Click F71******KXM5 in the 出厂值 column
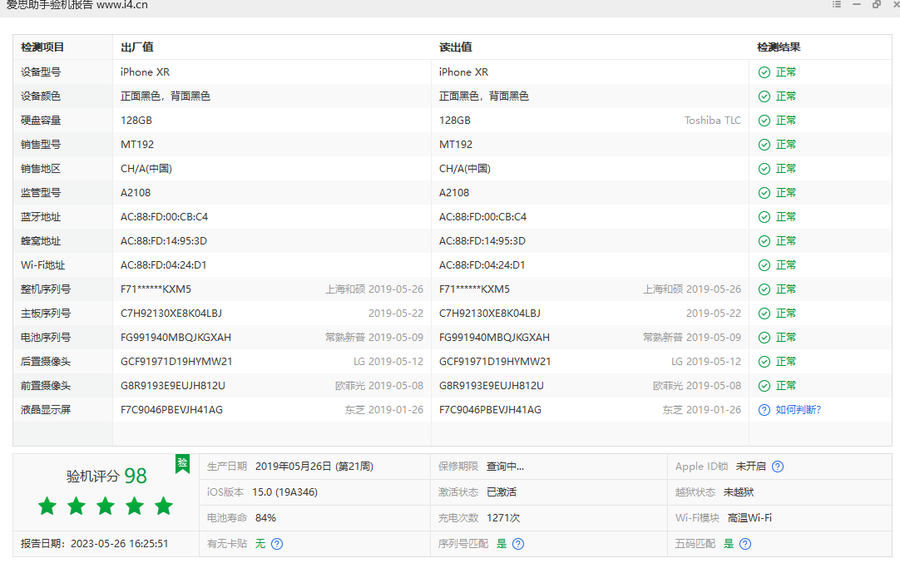900x573 pixels. (x=156, y=289)
